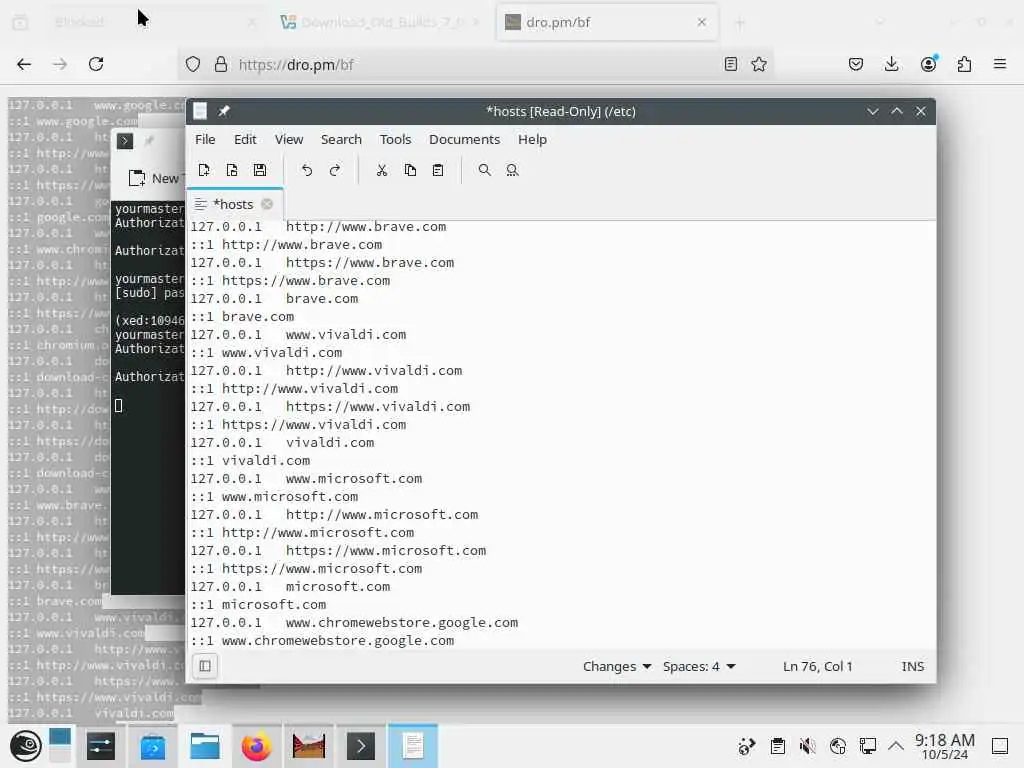Click line '127.0.0.1 microsoft.com' in editor

pyautogui.click(x=291, y=586)
